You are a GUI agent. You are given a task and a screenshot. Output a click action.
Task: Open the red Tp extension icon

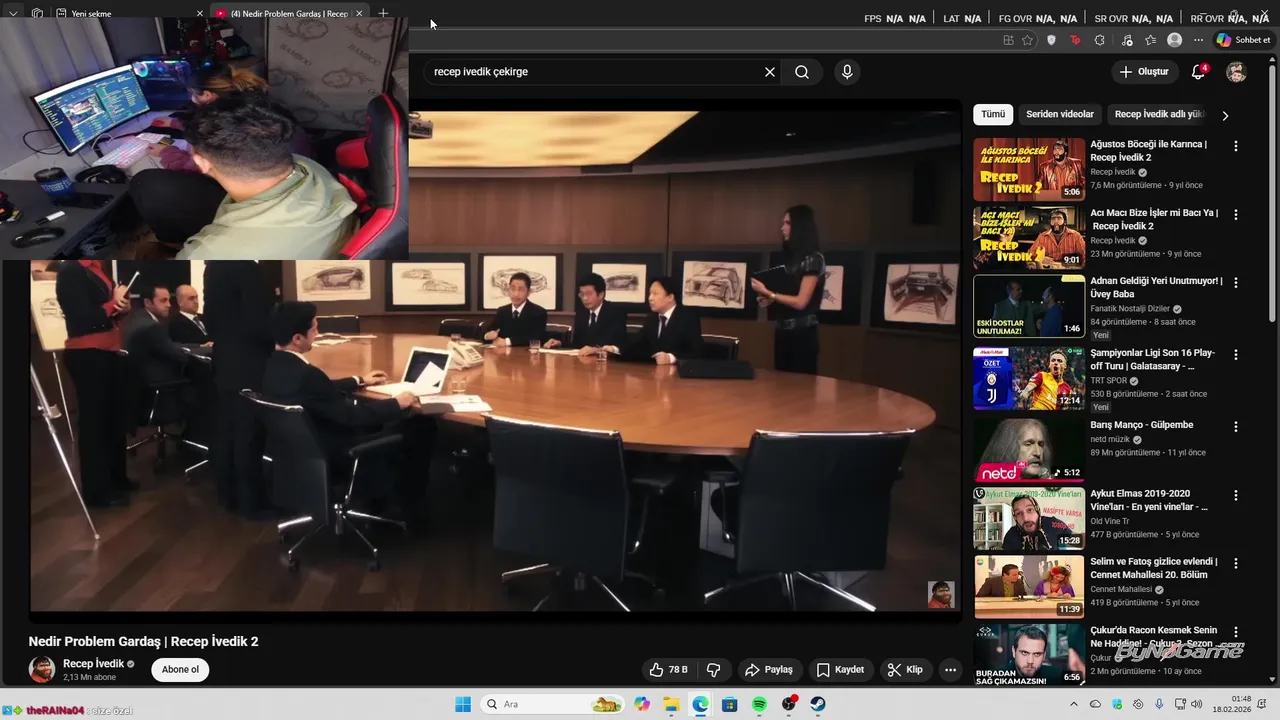pos(1075,40)
